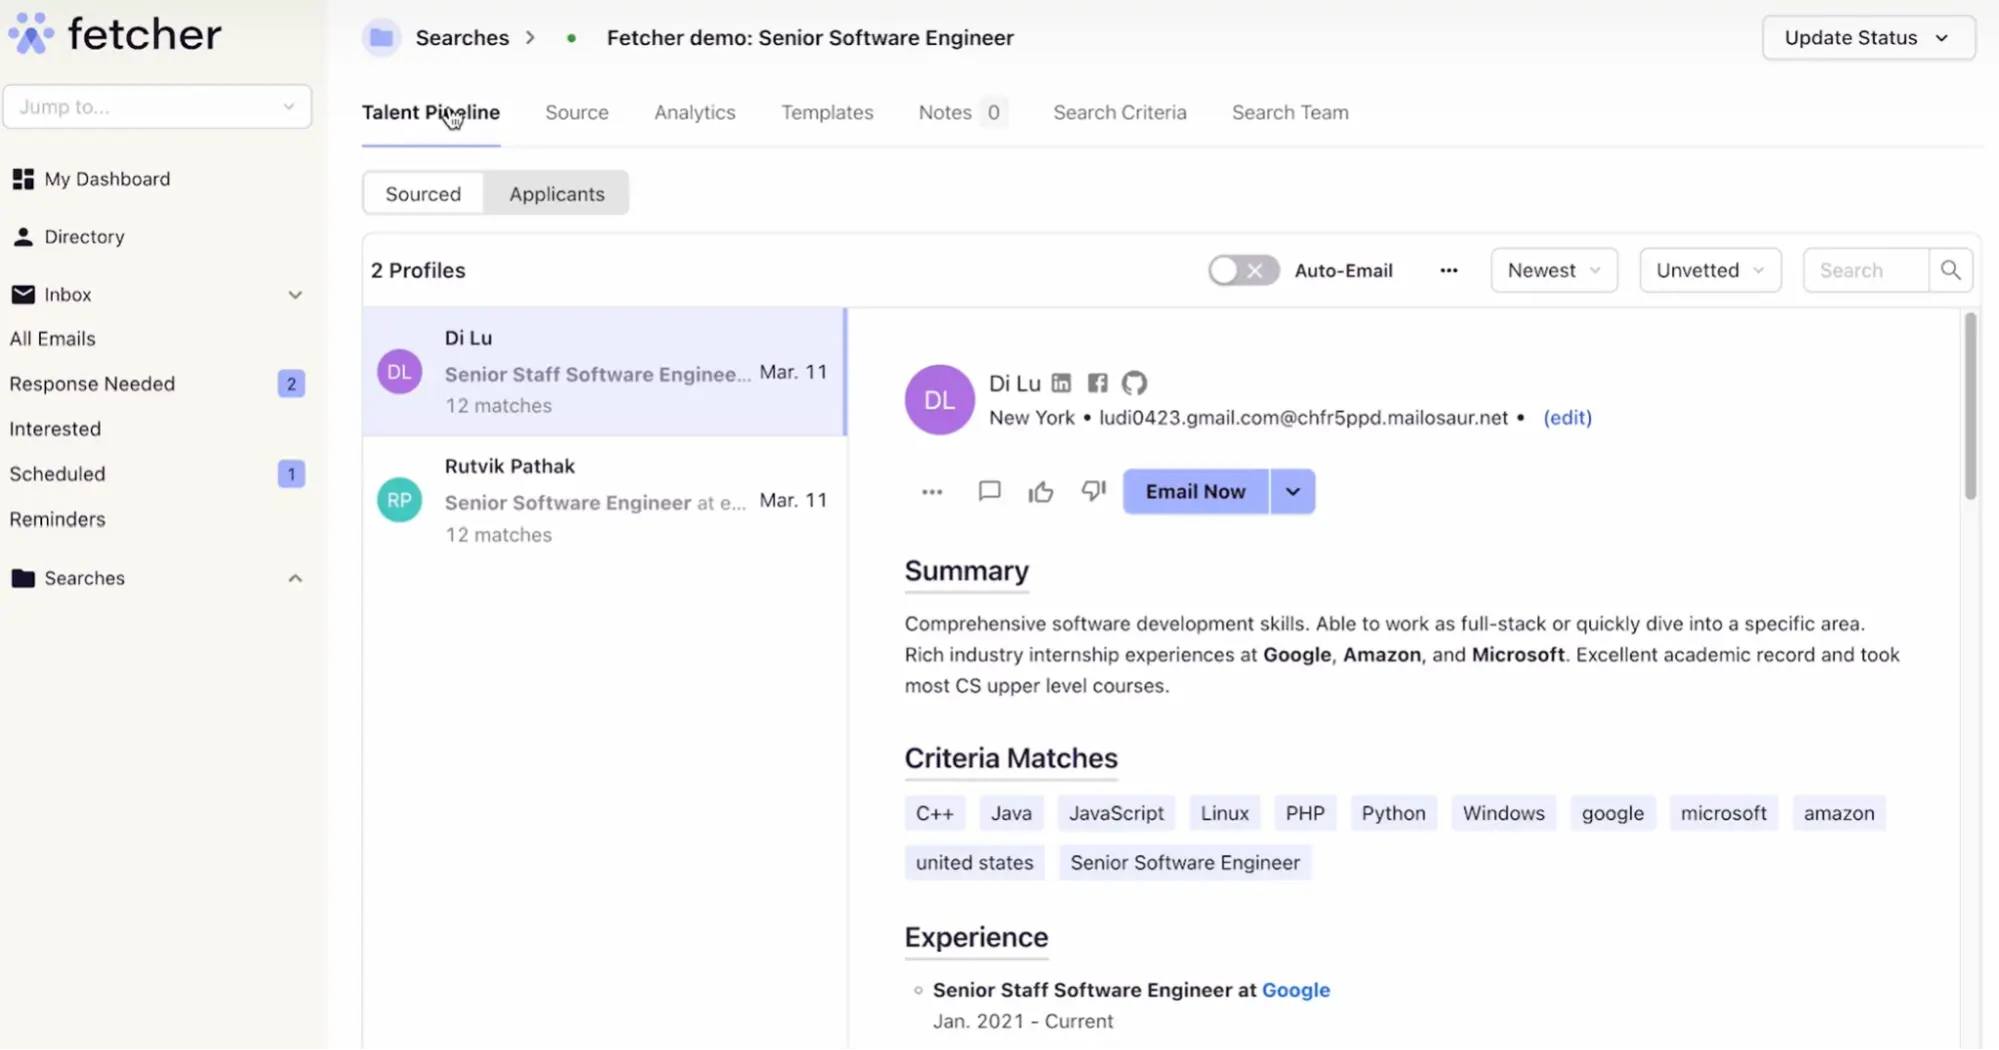Open Interested emails in sidebar

coord(55,429)
